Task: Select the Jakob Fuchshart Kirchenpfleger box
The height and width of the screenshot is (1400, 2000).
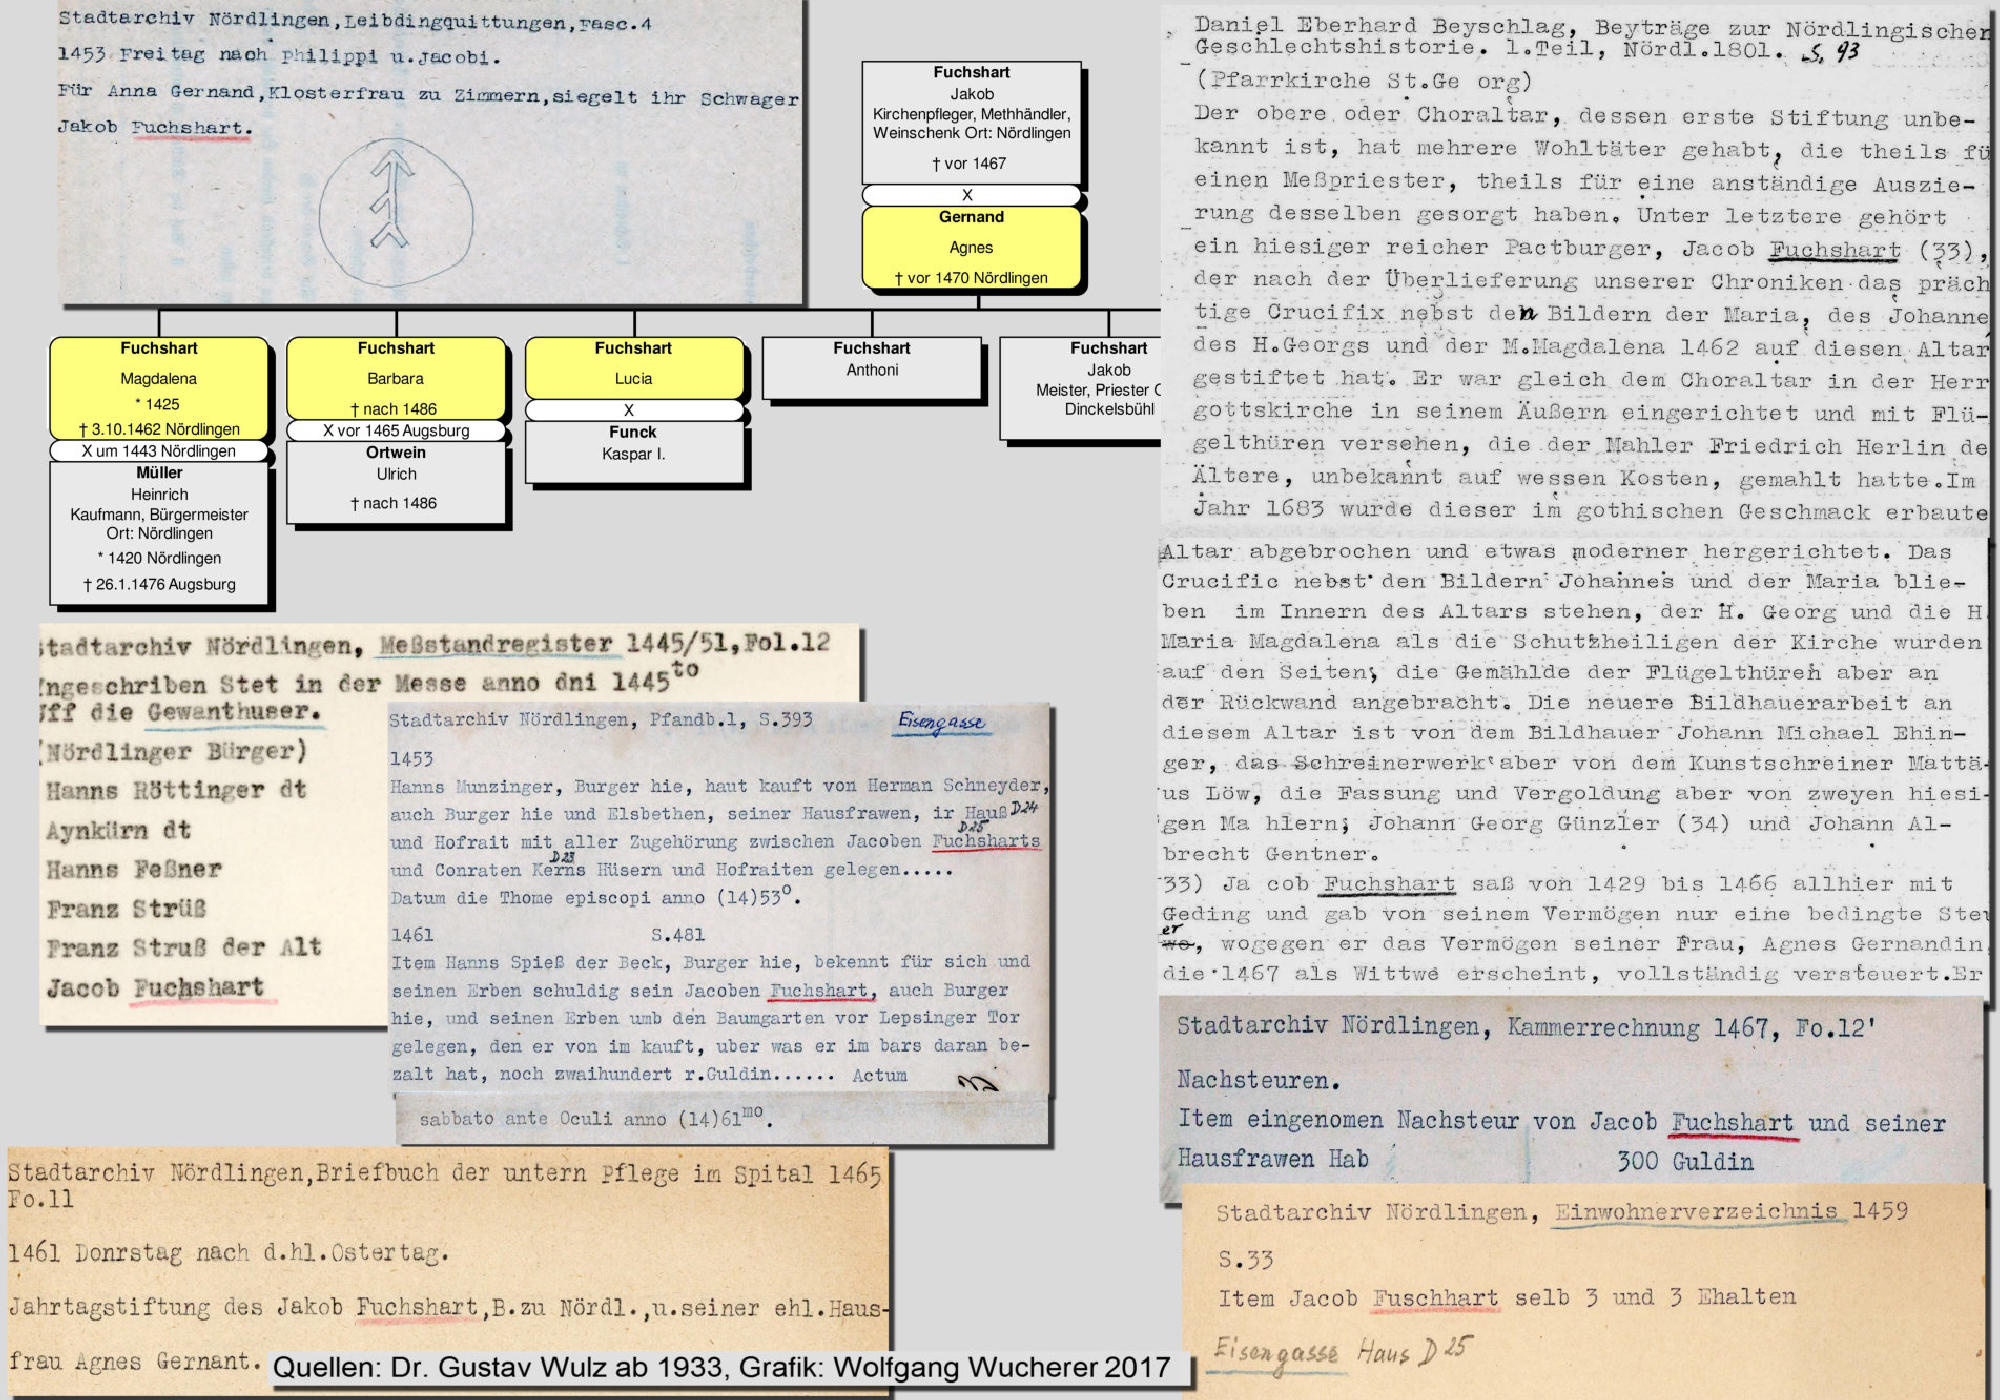Action: [971, 121]
